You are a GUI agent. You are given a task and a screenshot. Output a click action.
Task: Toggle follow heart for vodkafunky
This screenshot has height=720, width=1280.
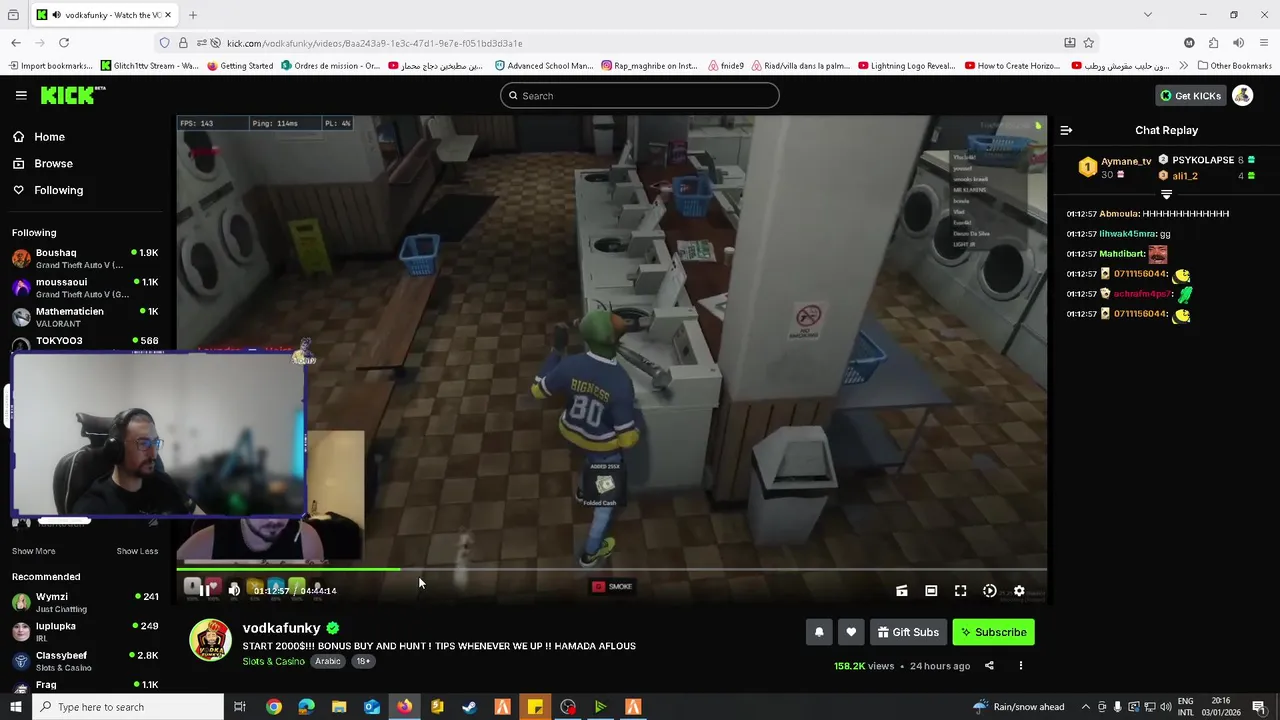[851, 632]
